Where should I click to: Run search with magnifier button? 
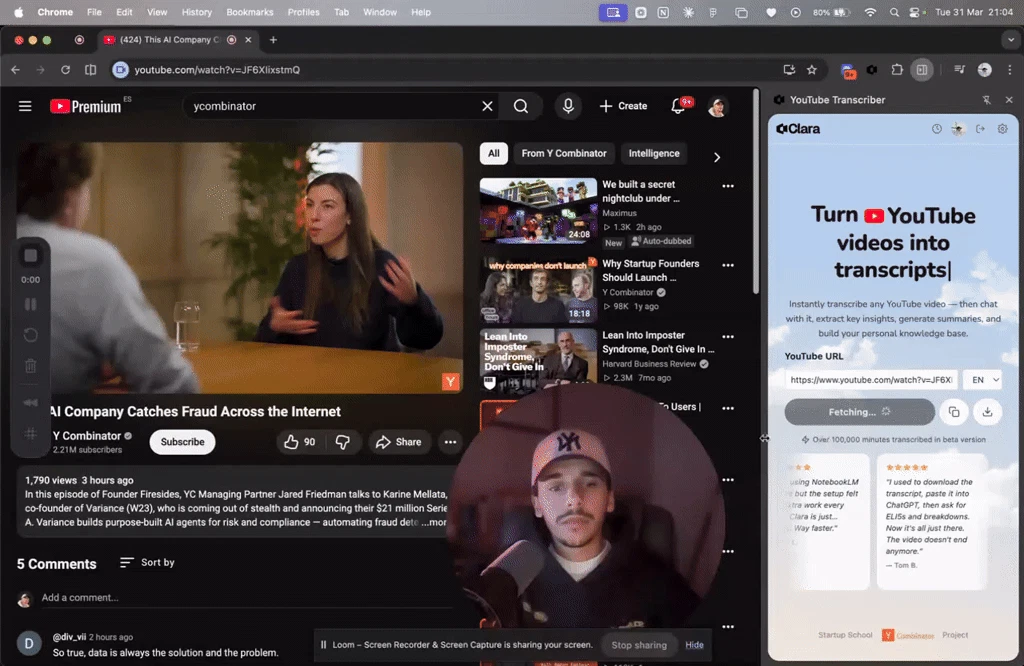point(520,106)
